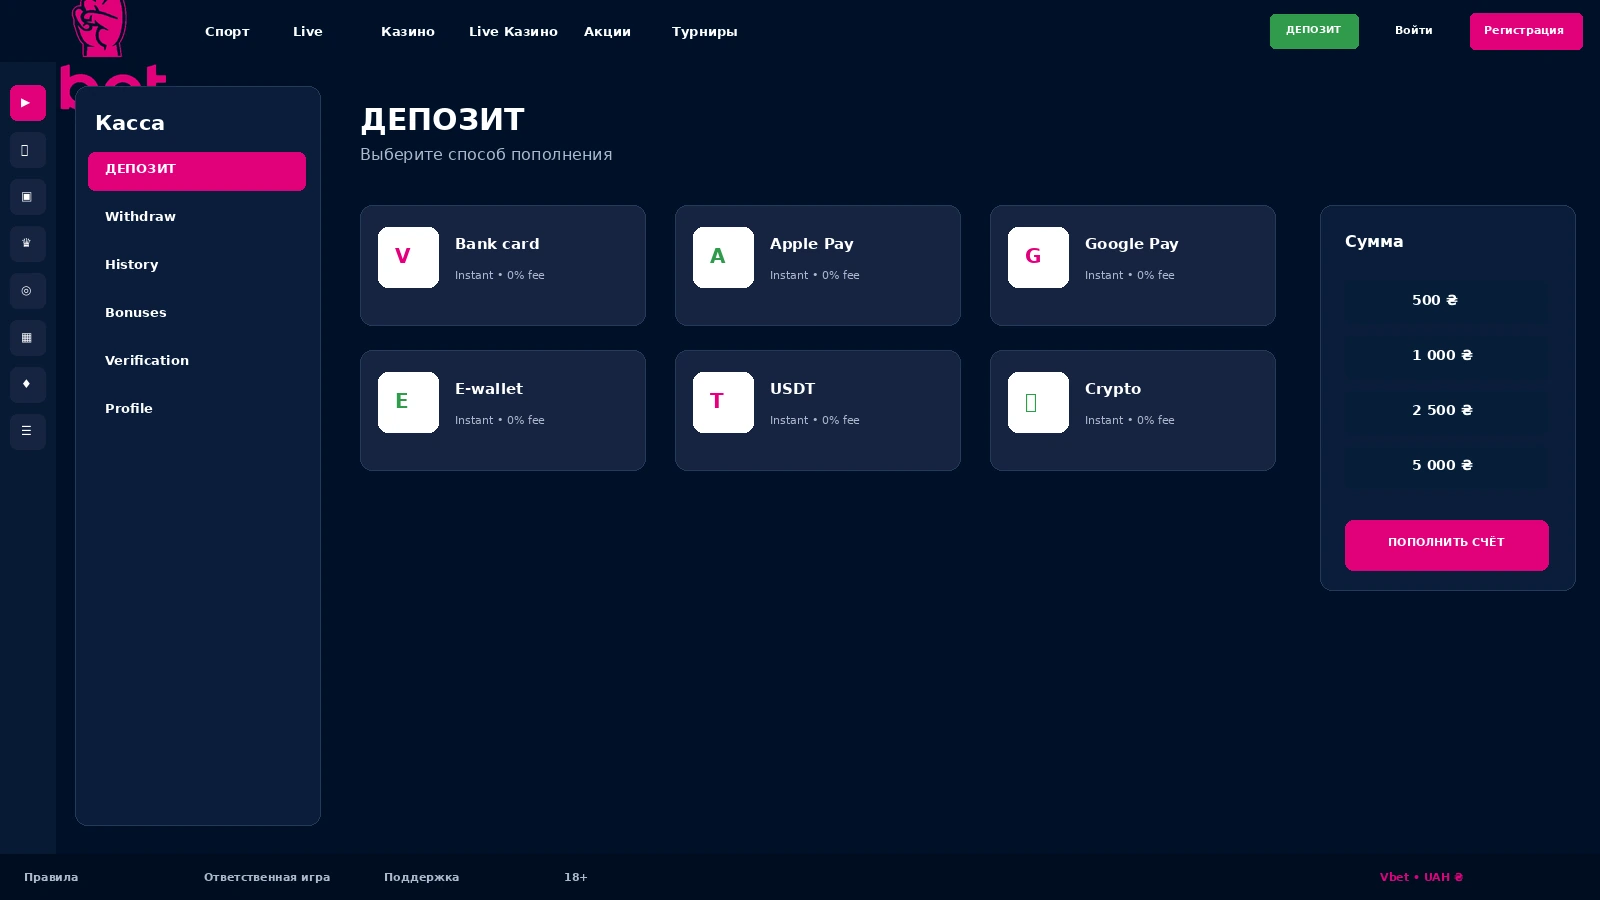Open Казино in top navigation
Screen dimensions: 1600x900
click(408, 32)
